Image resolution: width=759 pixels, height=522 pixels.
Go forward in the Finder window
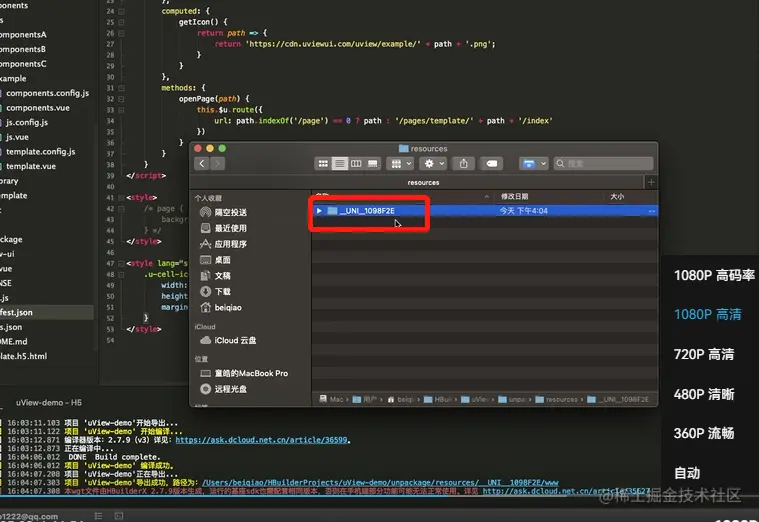click(218, 164)
